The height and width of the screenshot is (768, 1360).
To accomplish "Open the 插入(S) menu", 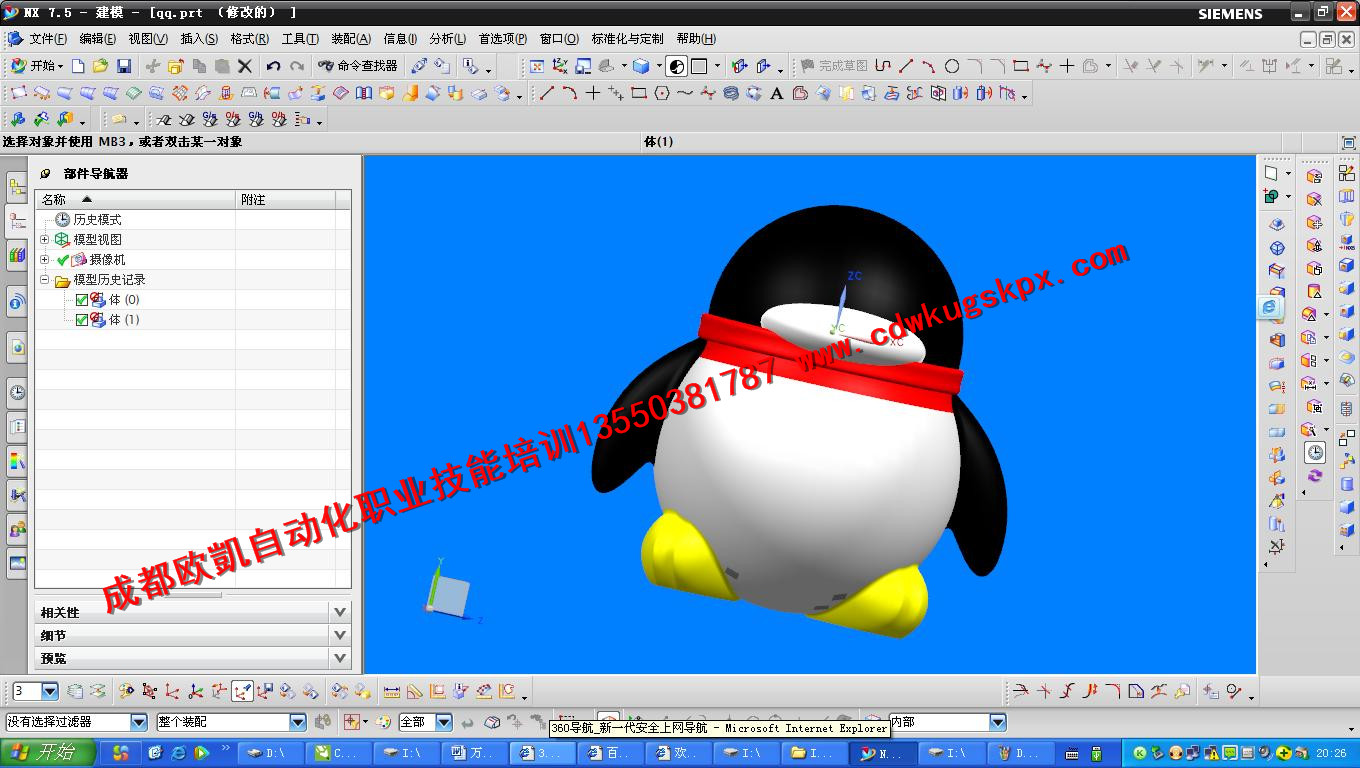I will point(199,39).
